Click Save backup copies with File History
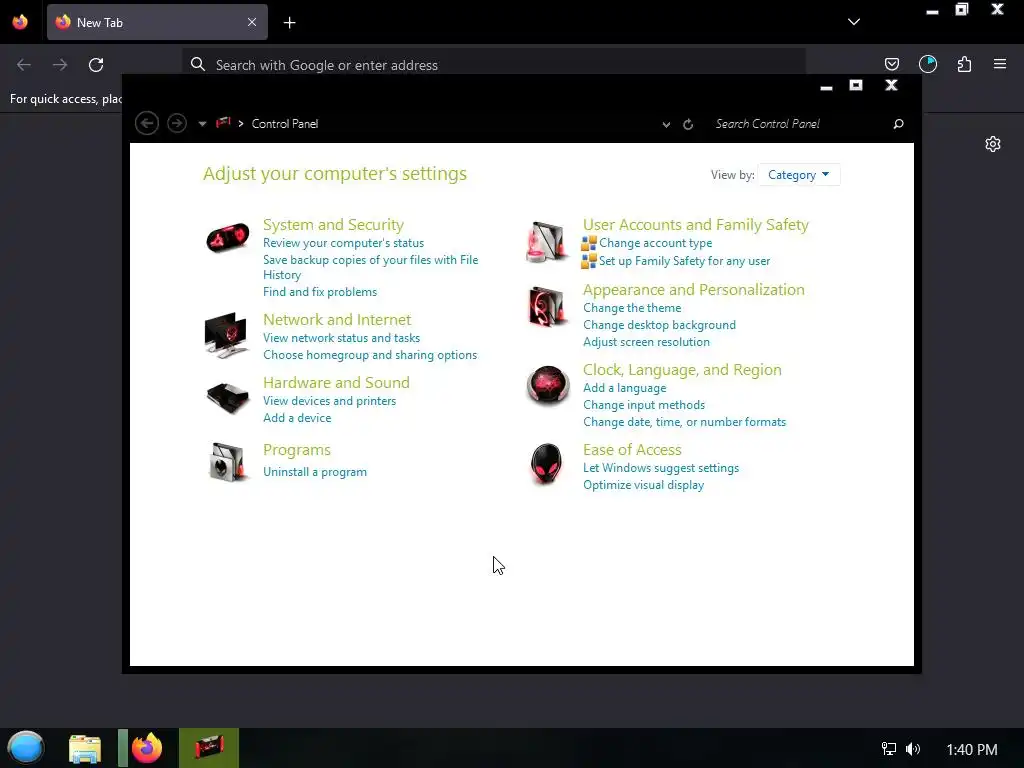The image size is (1024, 768). click(370, 267)
